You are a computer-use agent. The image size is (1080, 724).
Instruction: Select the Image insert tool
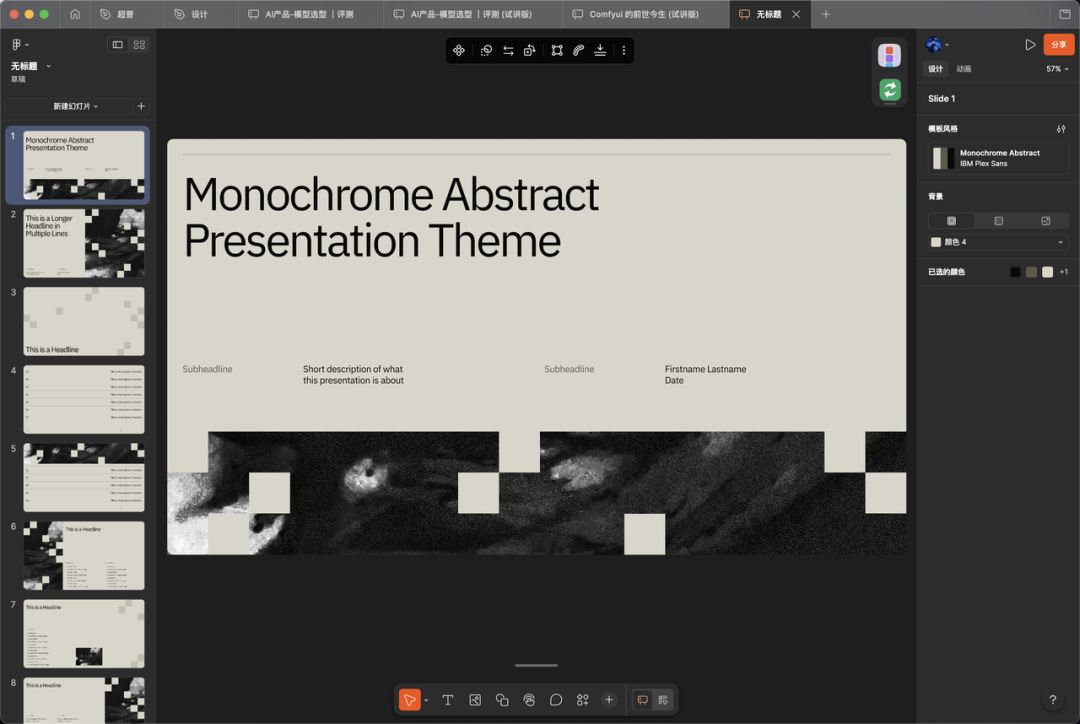(475, 700)
